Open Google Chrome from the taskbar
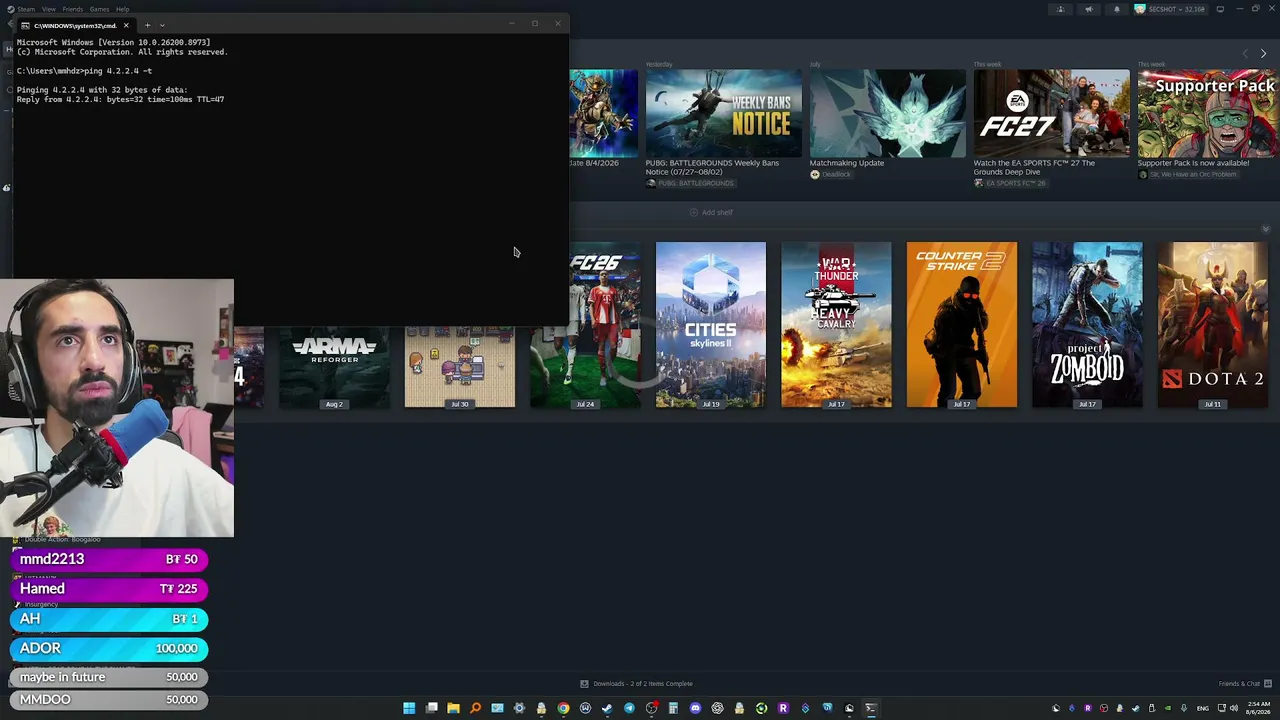1280x720 pixels. pos(563,708)
